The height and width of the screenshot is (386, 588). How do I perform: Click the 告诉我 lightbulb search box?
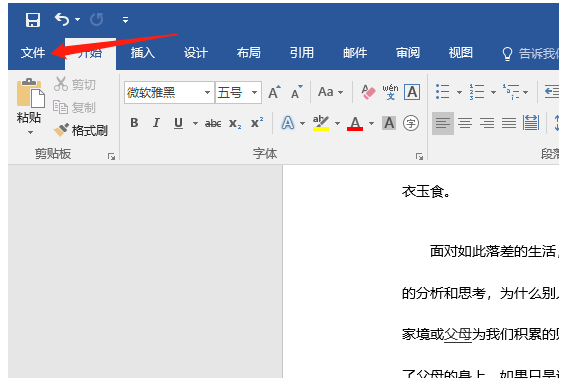click(x=530, y=54)
